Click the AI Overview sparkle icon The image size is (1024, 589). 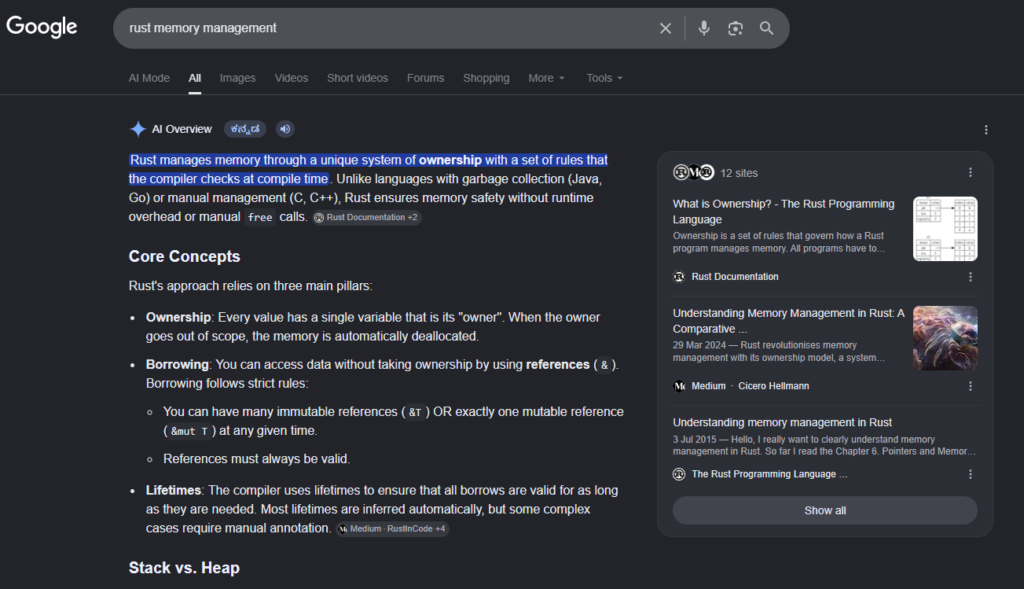[137, 129]
